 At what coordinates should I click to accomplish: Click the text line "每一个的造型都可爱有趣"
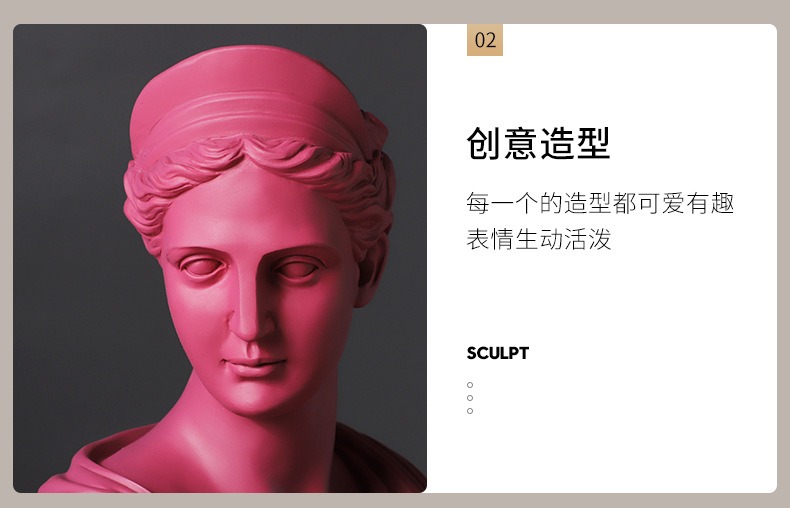point(600,203)
